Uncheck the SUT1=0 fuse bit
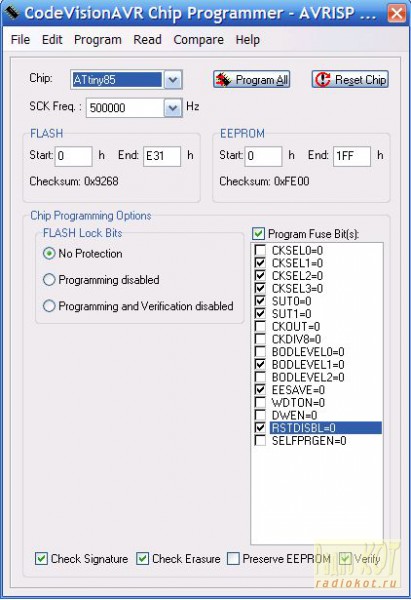Screen dimensions: 411x600 click(260, 313)
